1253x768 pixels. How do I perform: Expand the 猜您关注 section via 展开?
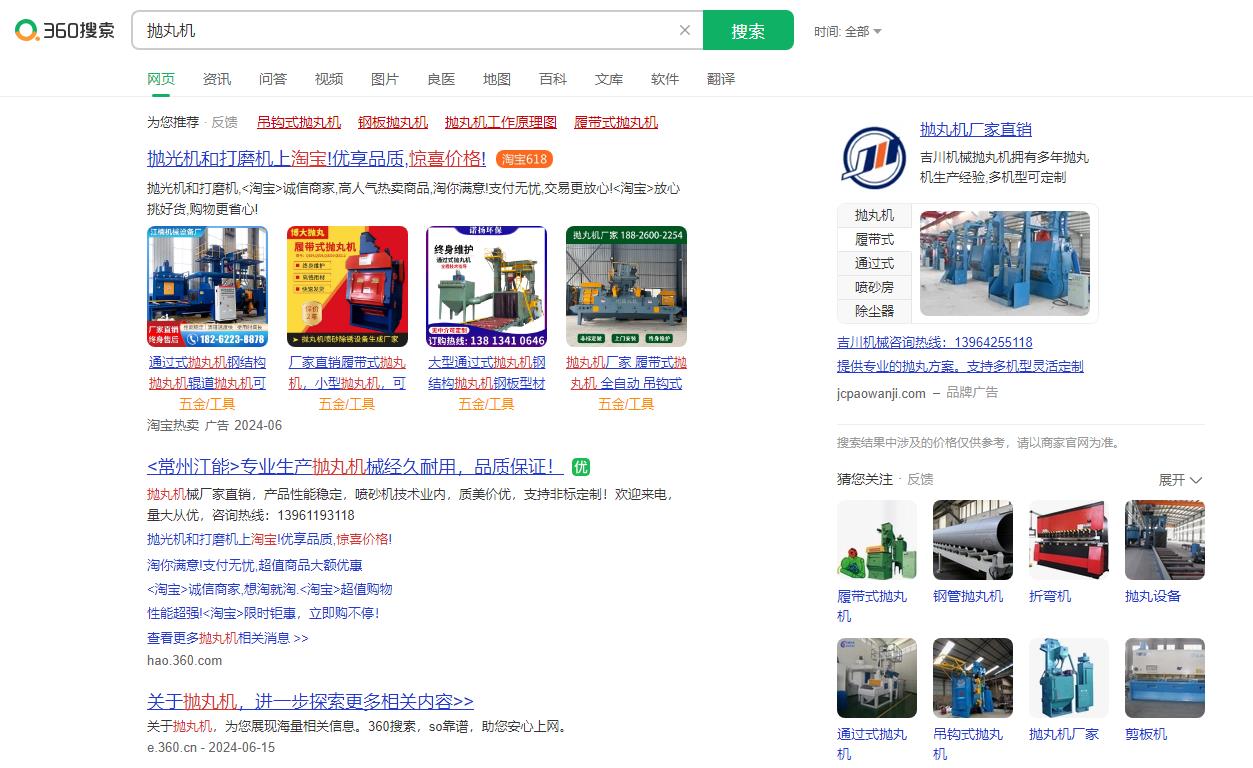[1175, 480]
